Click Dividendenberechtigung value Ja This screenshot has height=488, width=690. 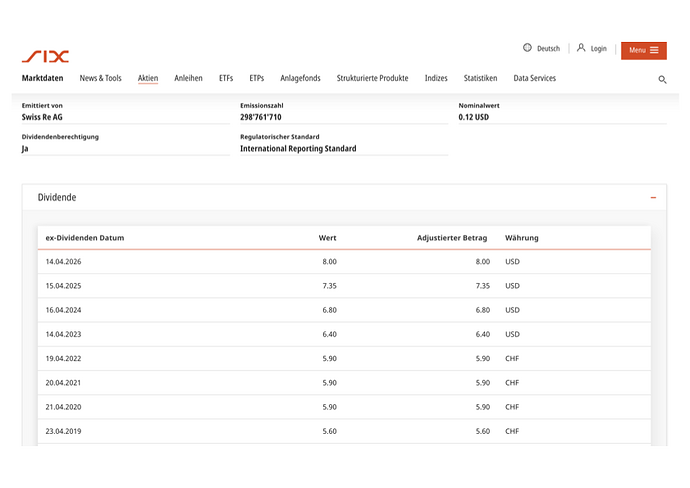(25, 148)
